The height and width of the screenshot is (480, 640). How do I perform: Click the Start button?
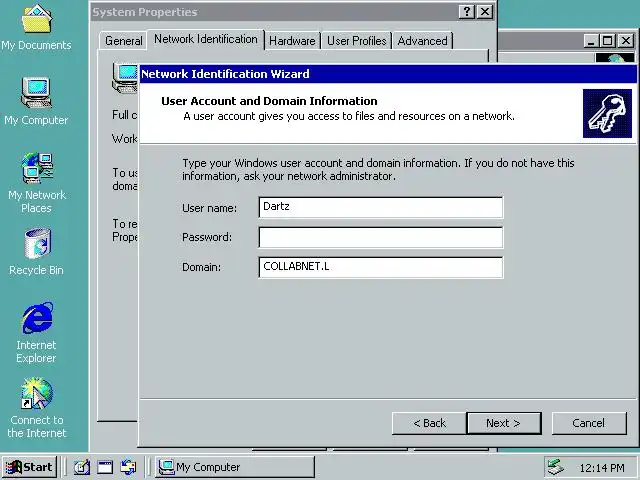click(x=29, y=467)
